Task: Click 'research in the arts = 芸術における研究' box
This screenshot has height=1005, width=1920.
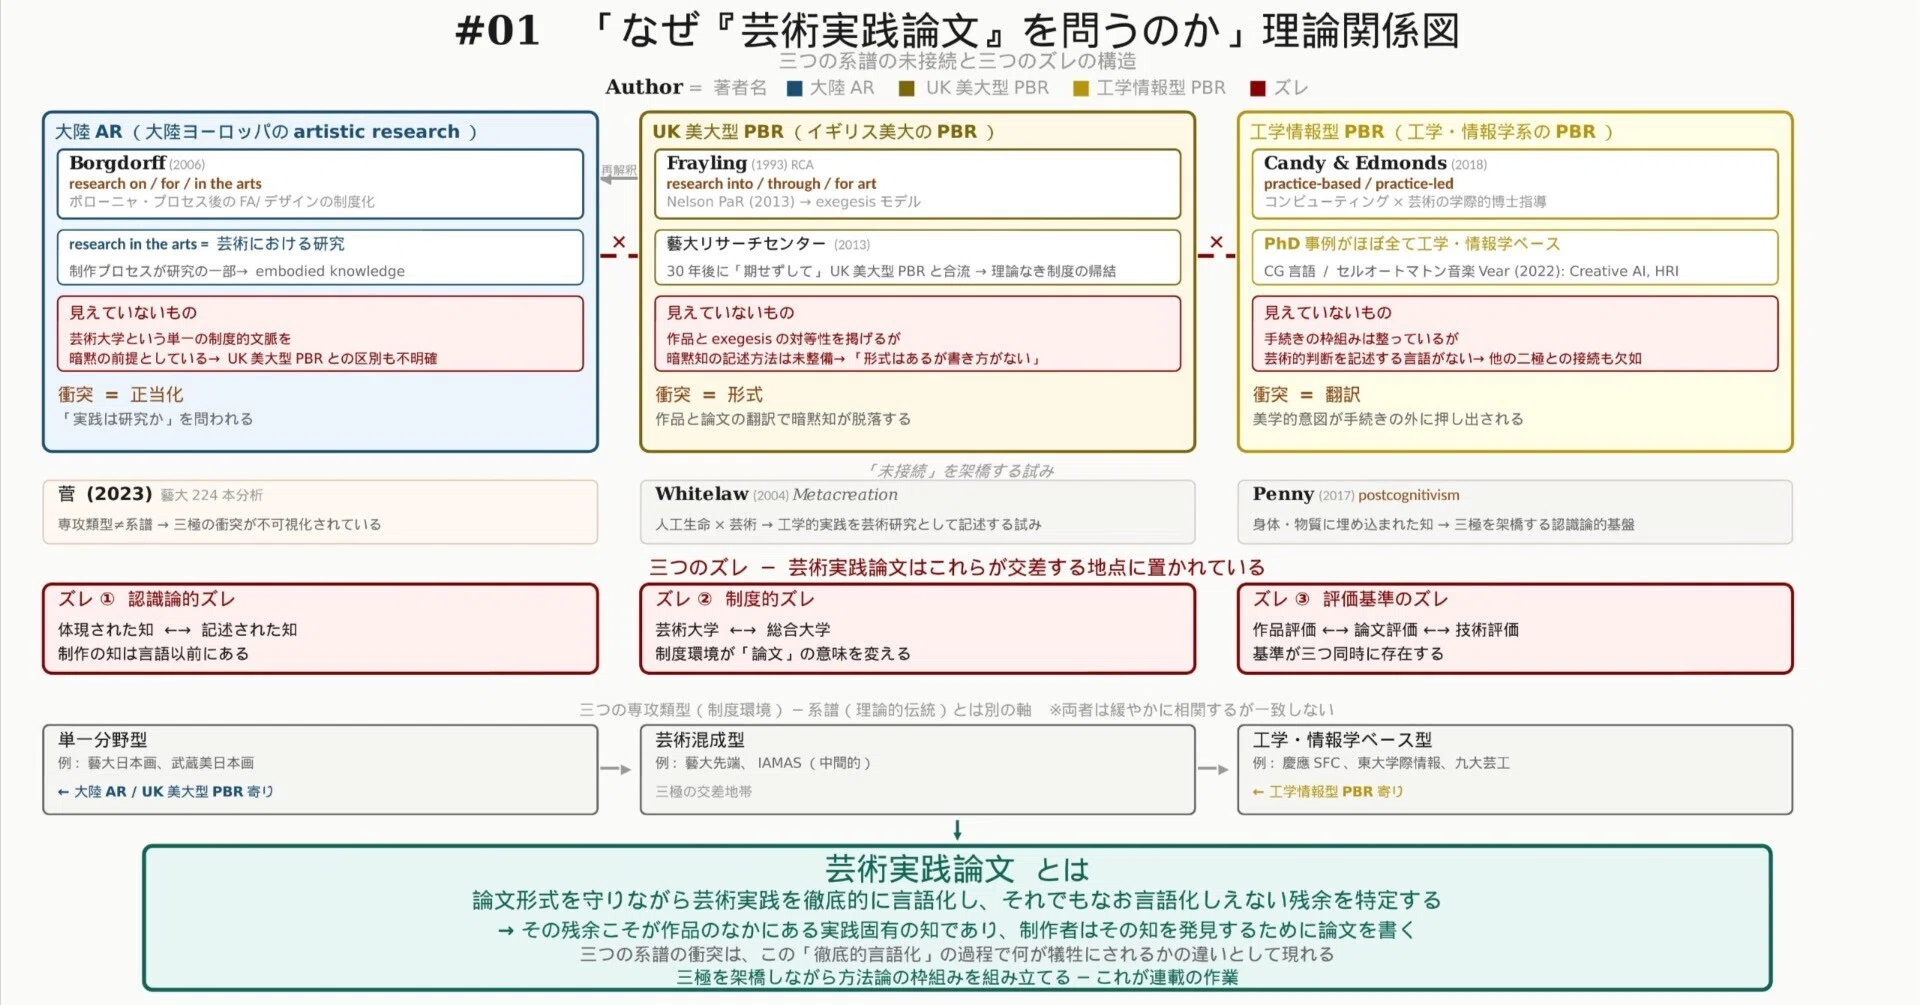Action: 320,257
